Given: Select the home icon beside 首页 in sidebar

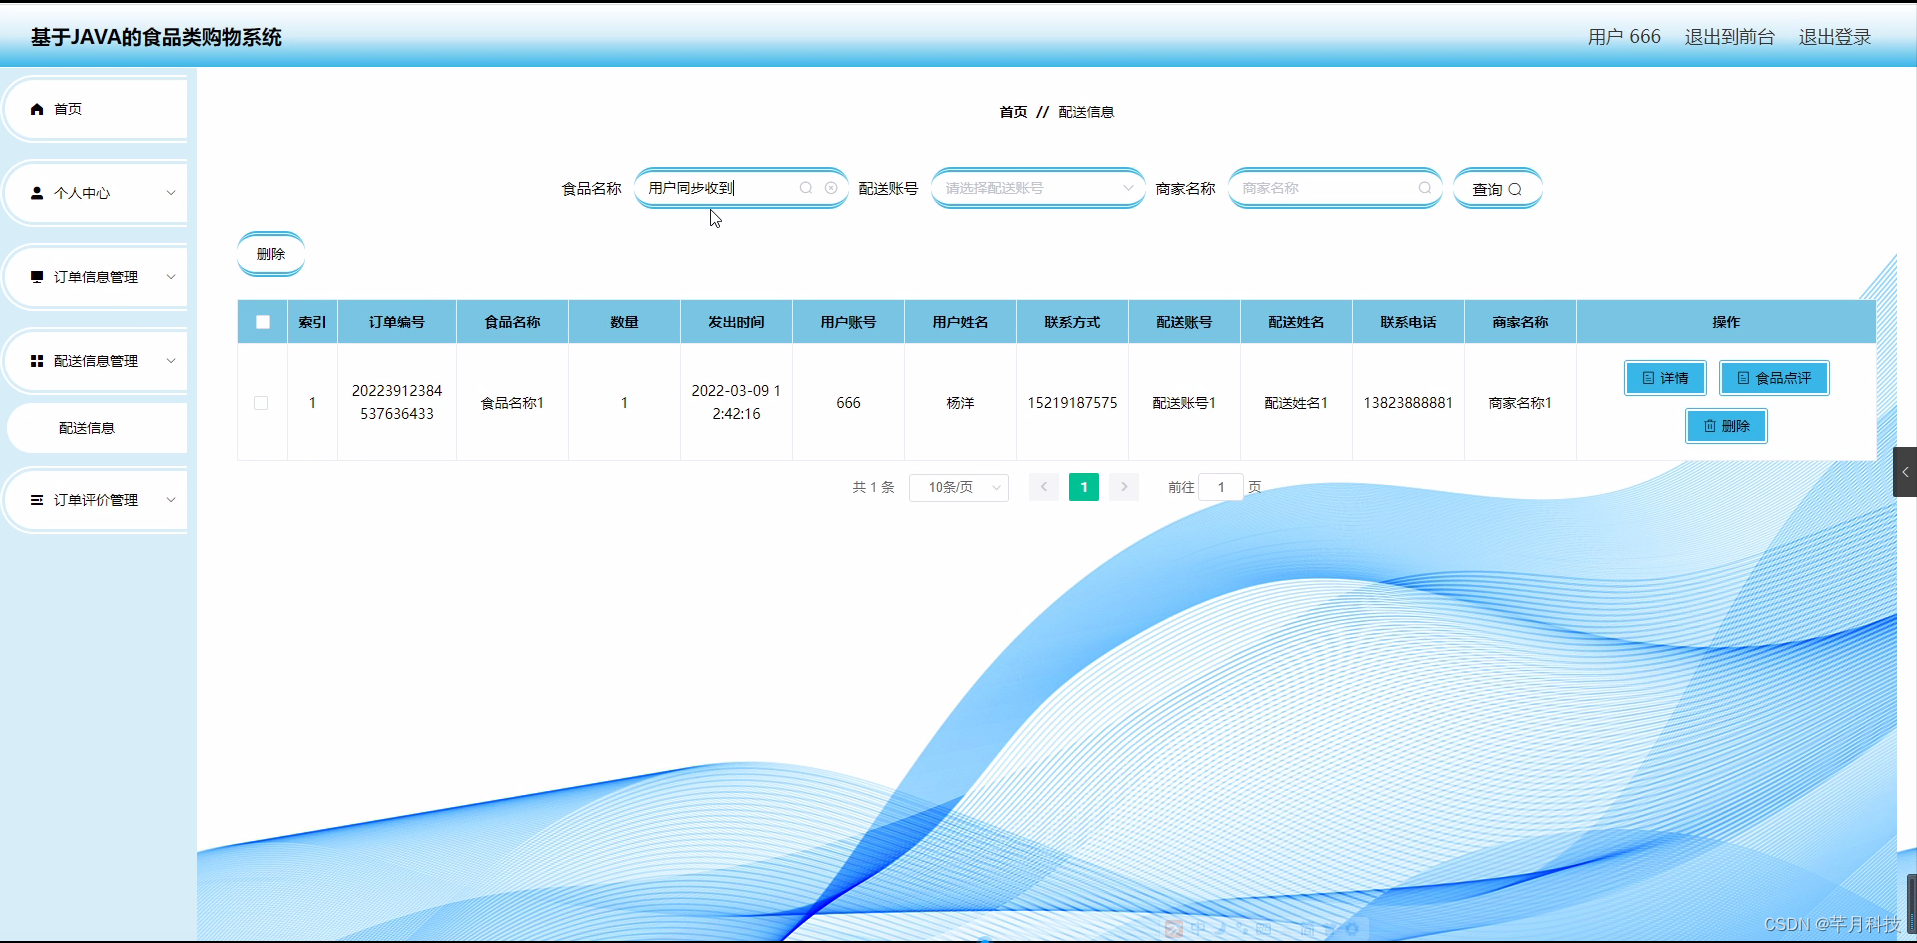Looking at the screenshot, I should coord(37,108).
